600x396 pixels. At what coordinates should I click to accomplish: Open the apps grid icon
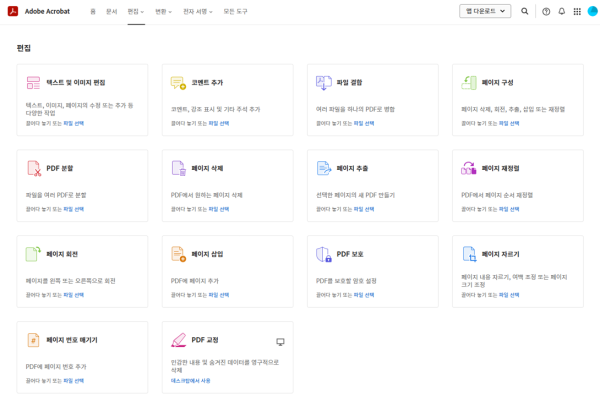tap(577, 11)
